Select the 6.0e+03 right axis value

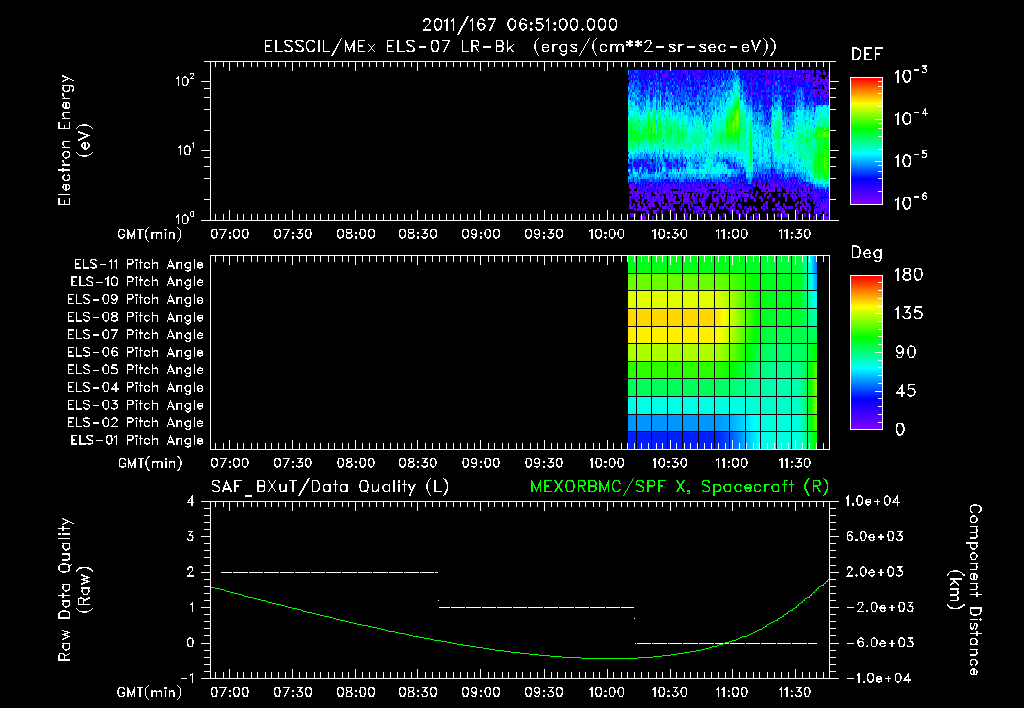click(875, 536)
